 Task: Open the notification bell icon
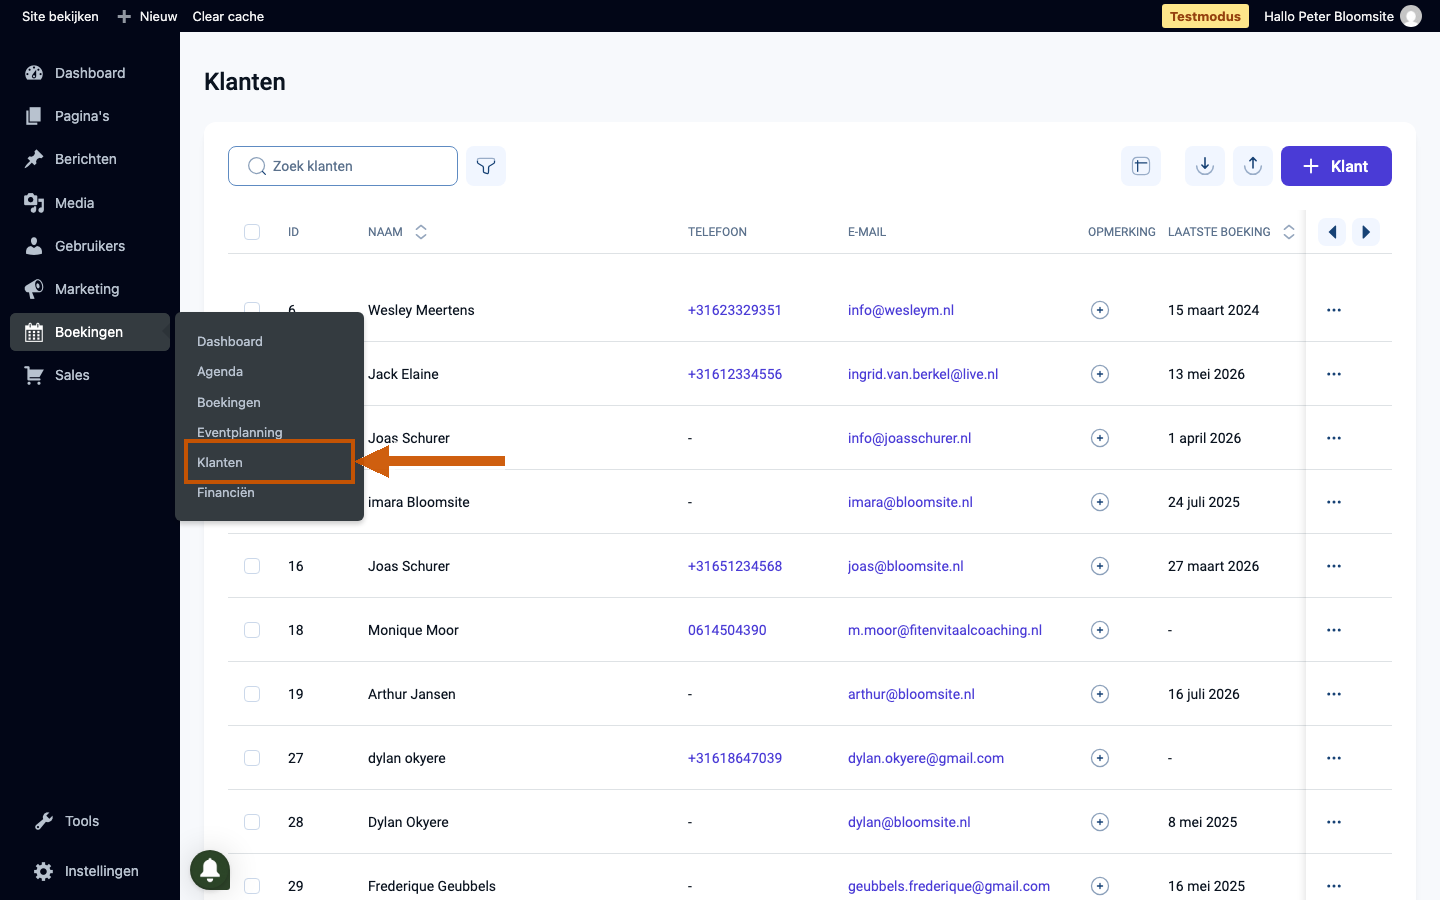[x=210, y=870]
